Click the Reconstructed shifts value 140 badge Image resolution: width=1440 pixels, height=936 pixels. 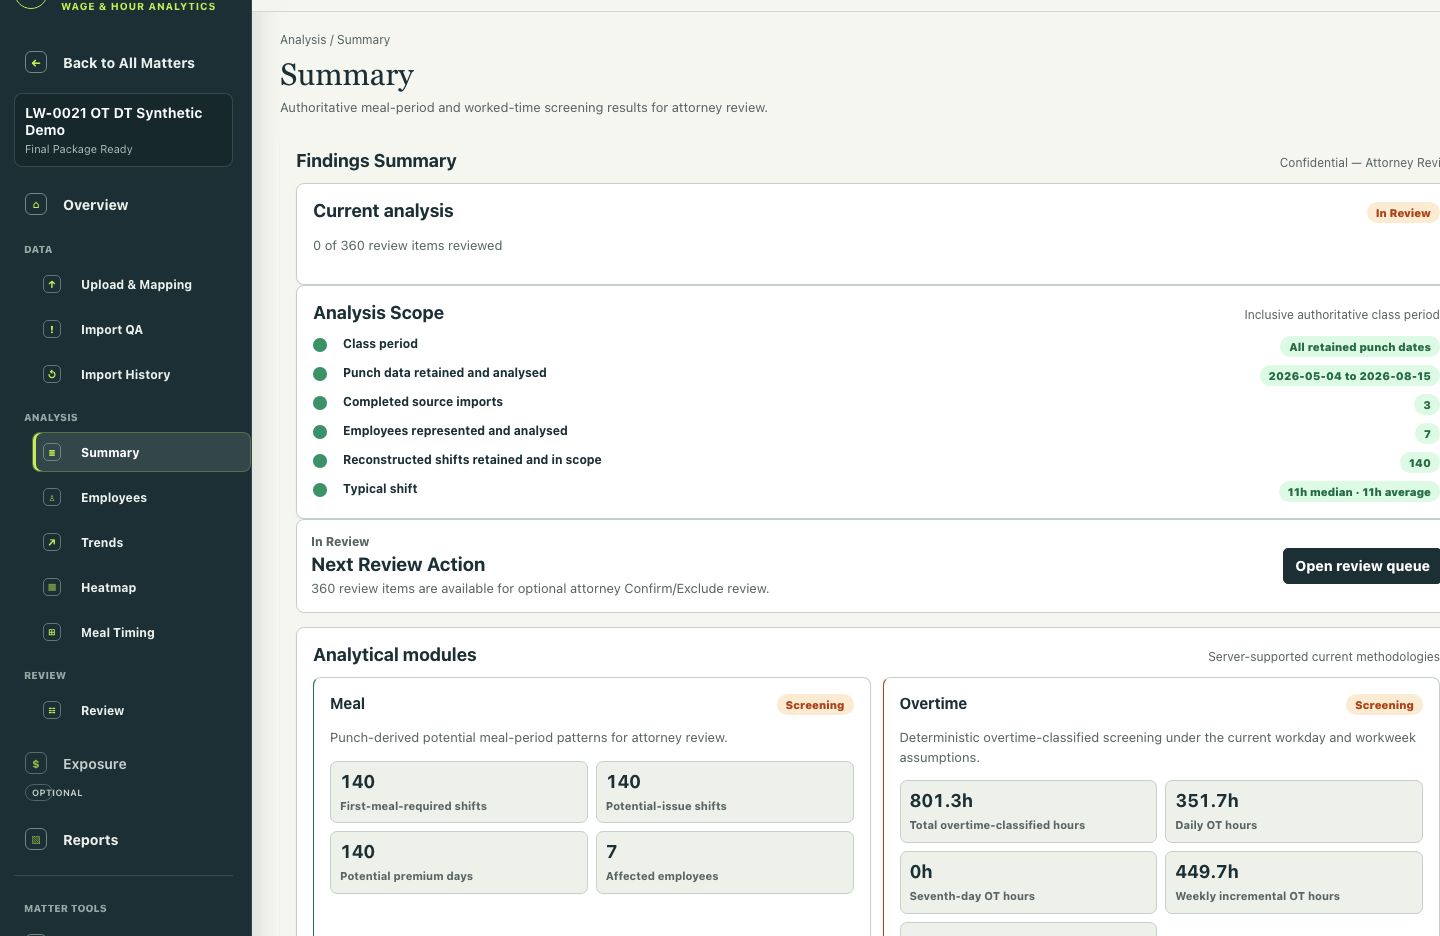[x=1419, y=463]
